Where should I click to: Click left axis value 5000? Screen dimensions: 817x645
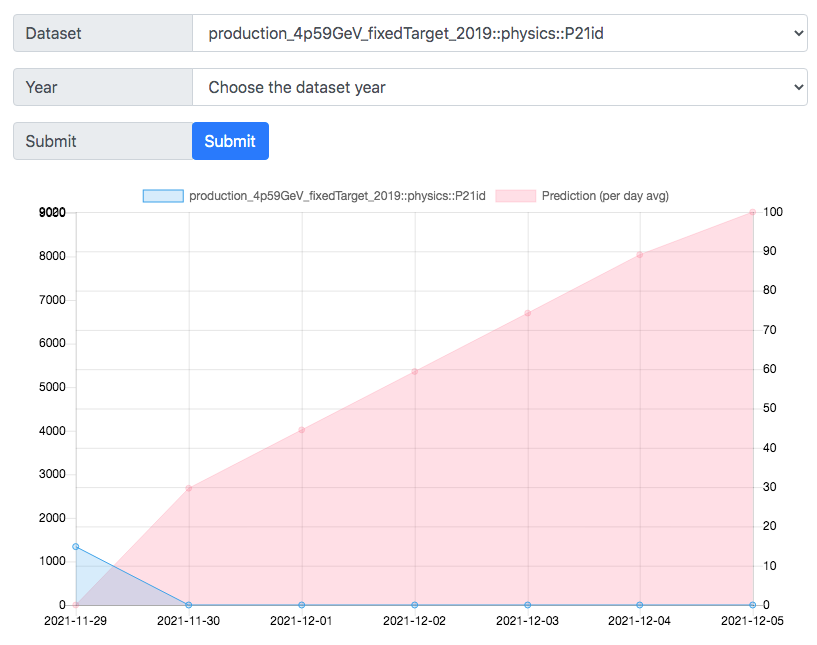point(52,387)
